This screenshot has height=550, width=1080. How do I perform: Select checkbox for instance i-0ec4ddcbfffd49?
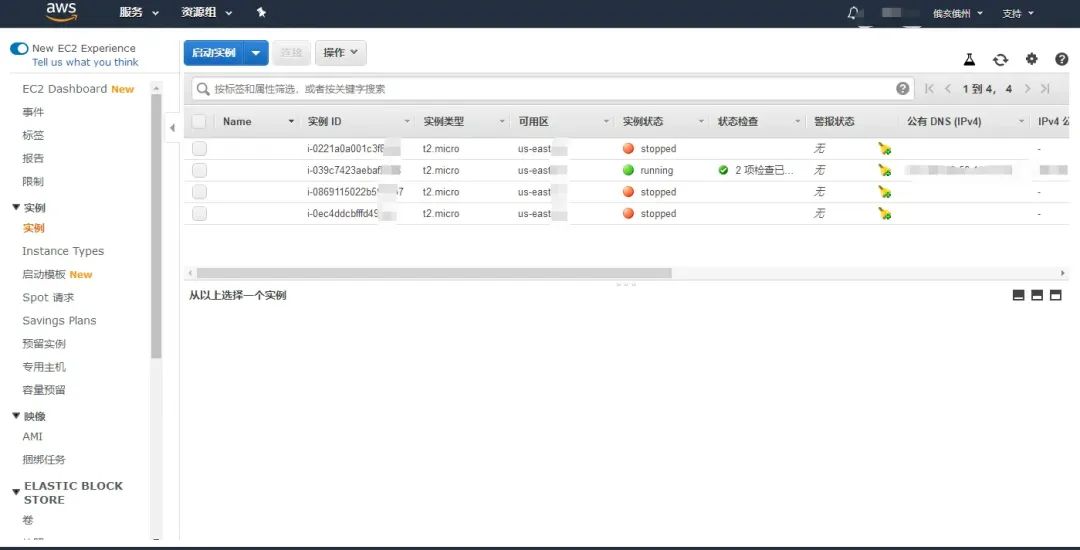click(x=199, y=213)
